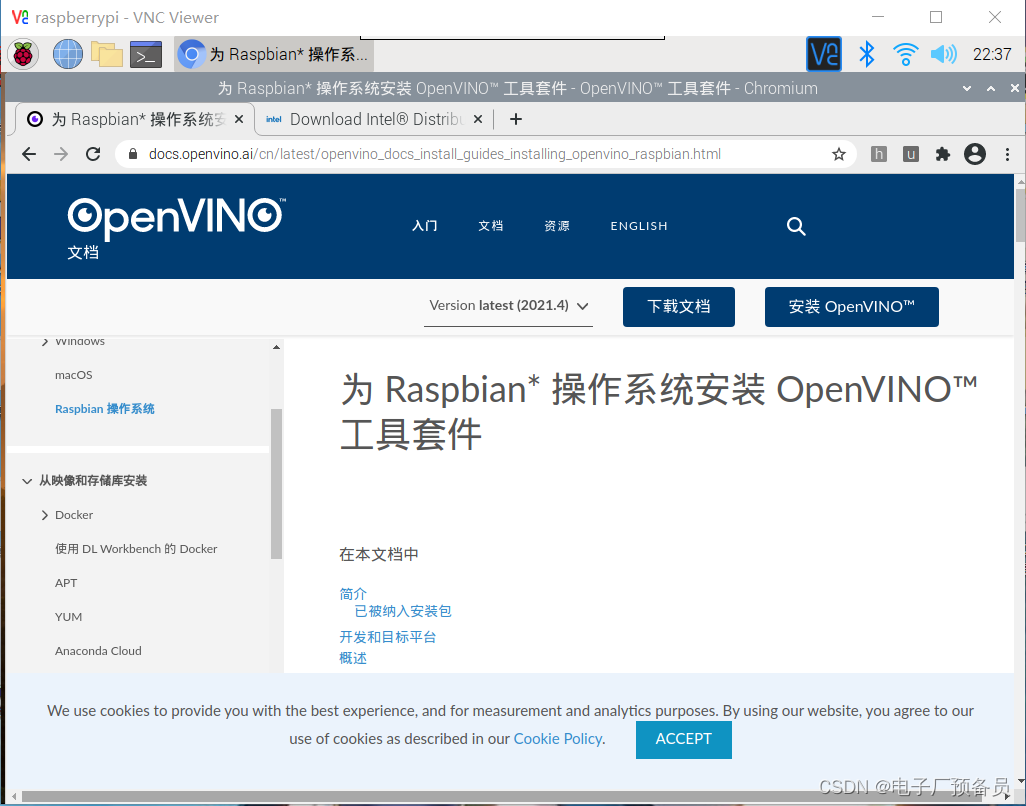Close the Download Intel Distribution tab

[478, 119]
